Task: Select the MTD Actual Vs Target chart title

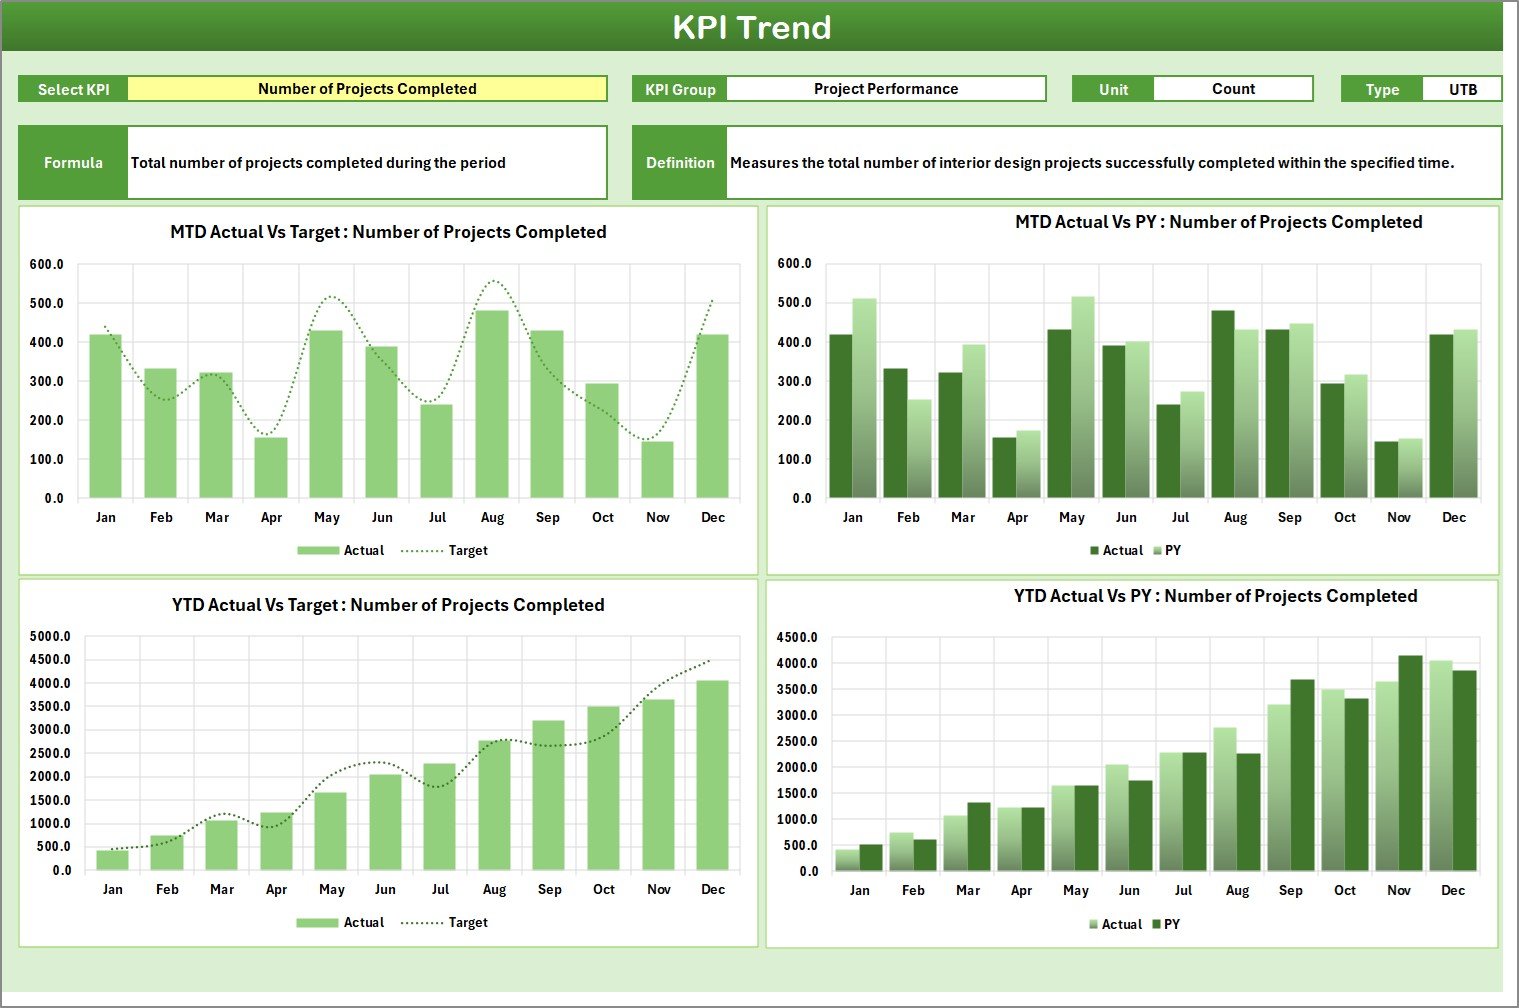Action: 388,231
